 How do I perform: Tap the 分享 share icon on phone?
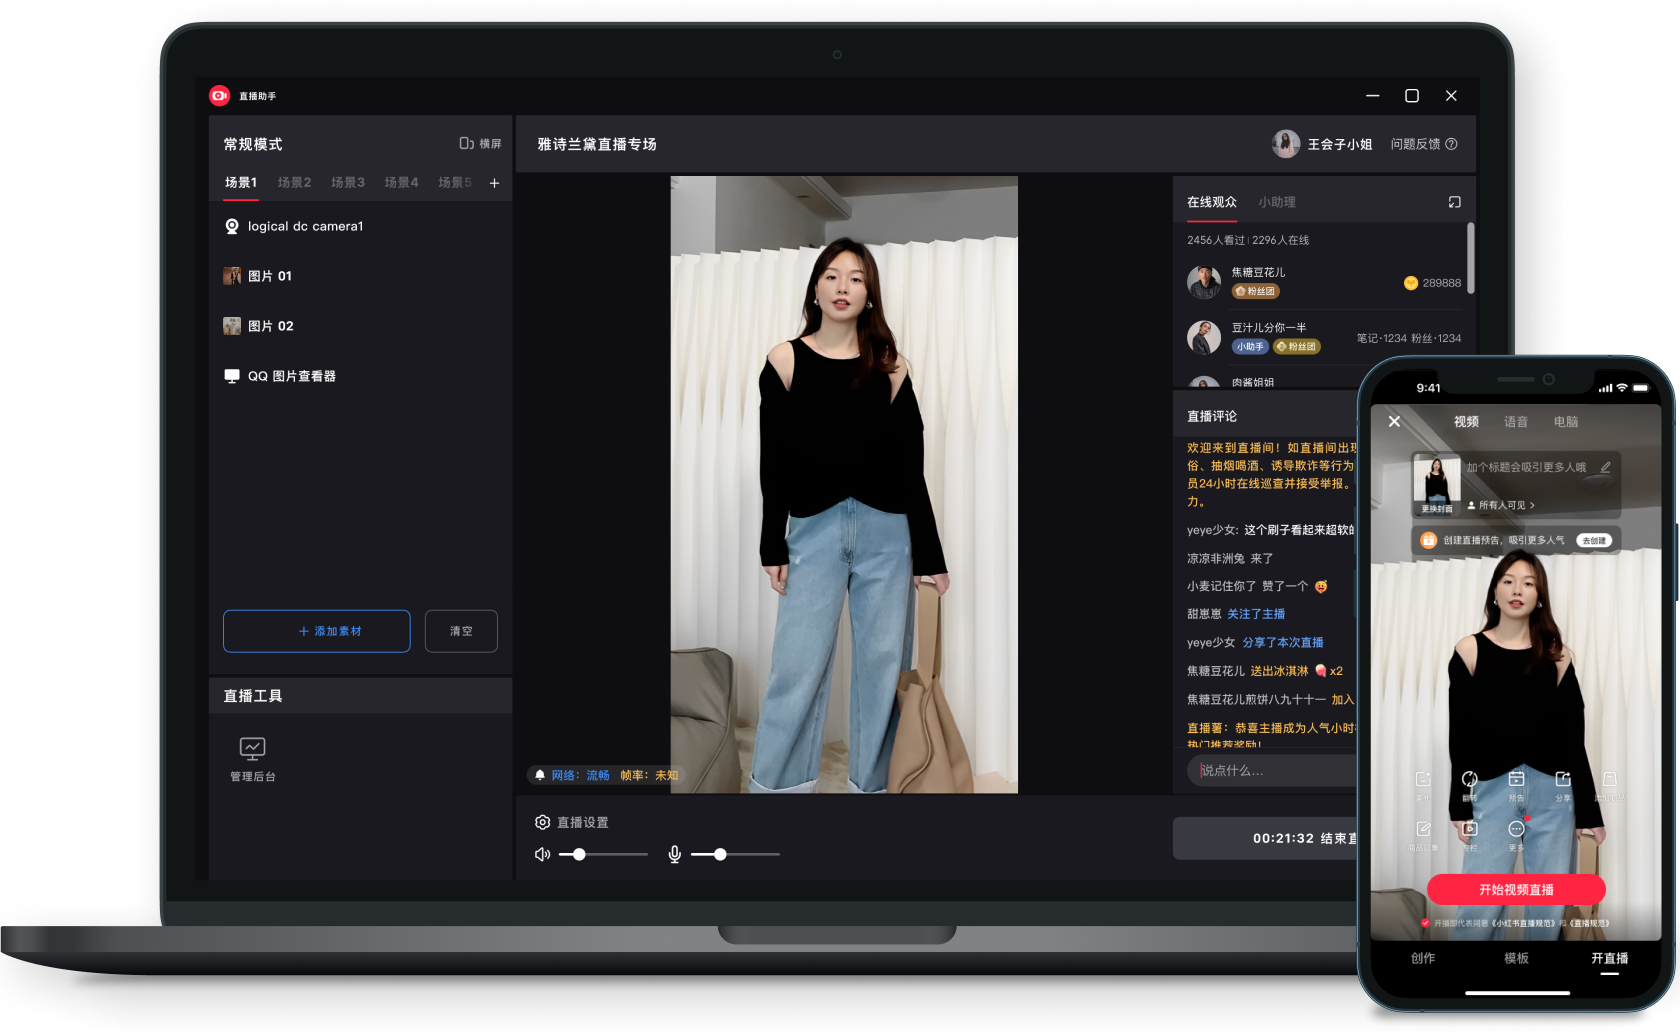pos(1563,780)
